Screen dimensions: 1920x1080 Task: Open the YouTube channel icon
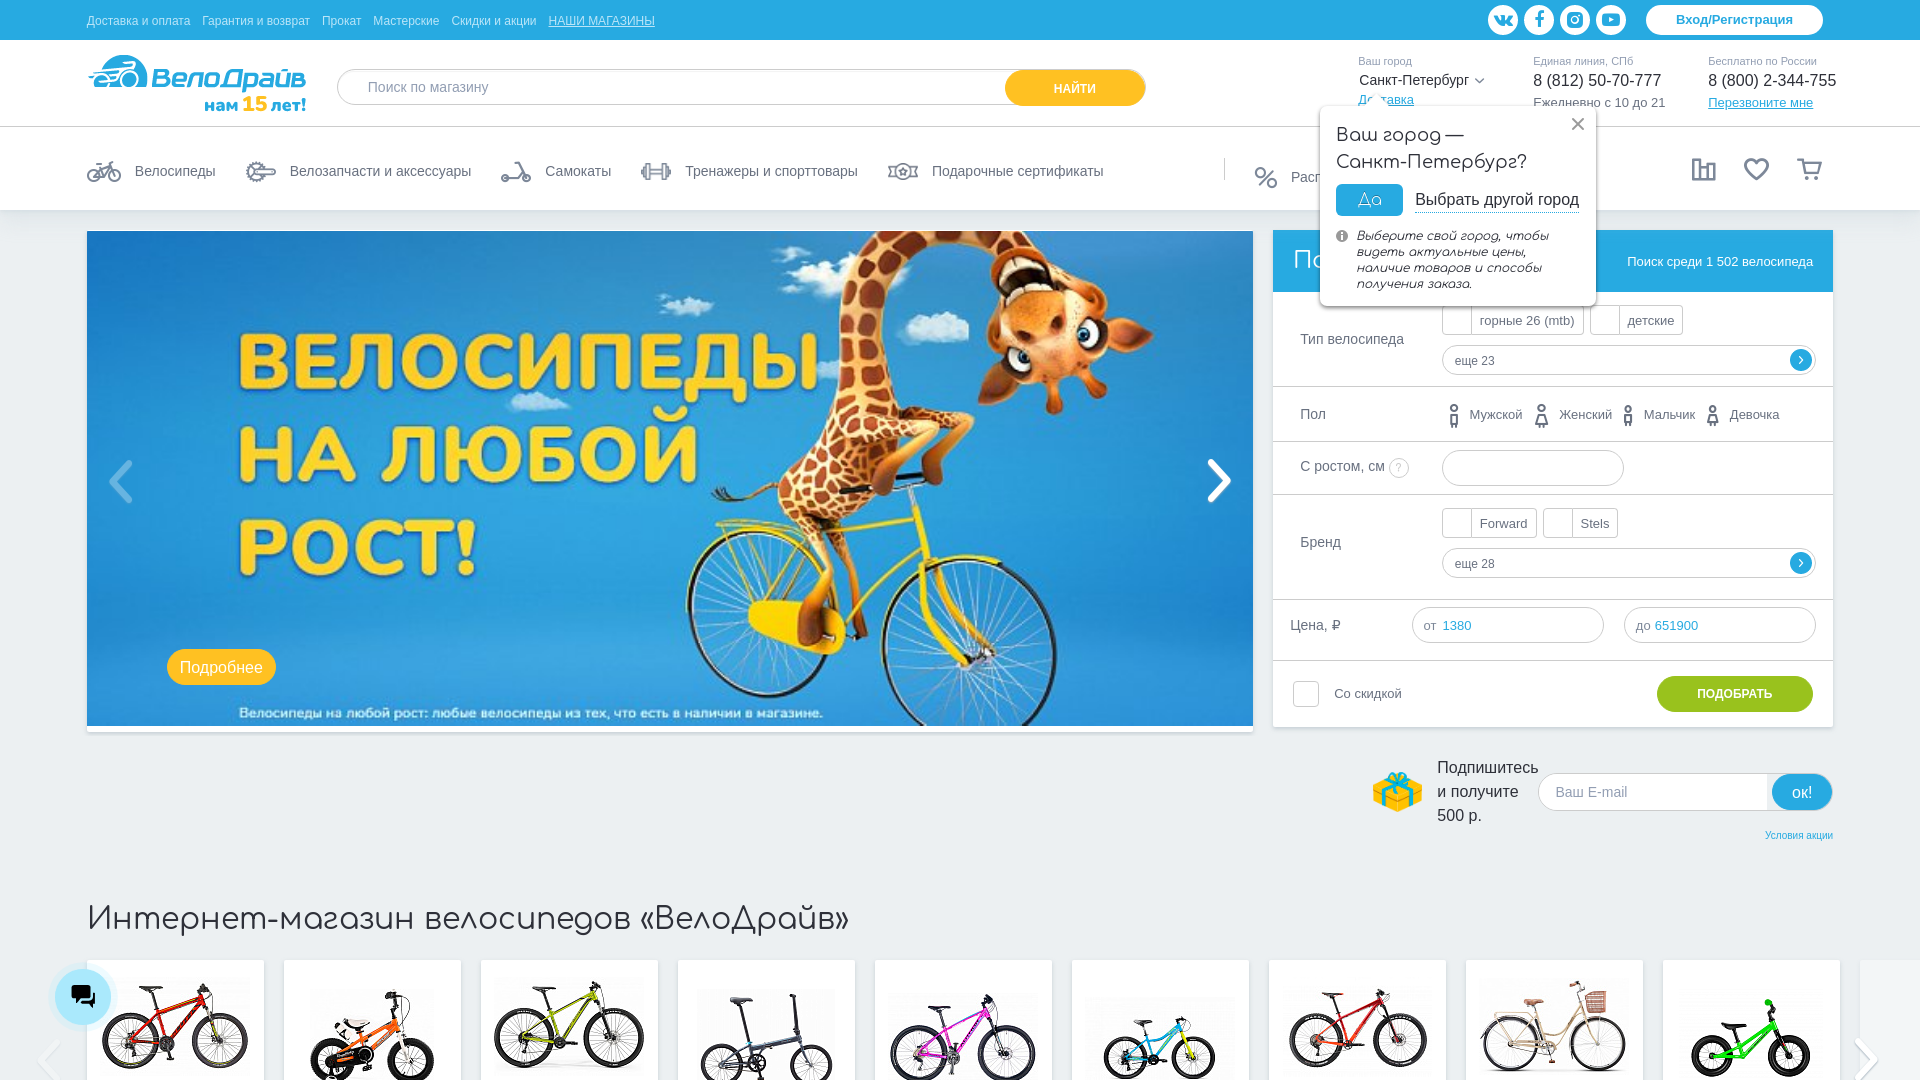click(1610, 20)
